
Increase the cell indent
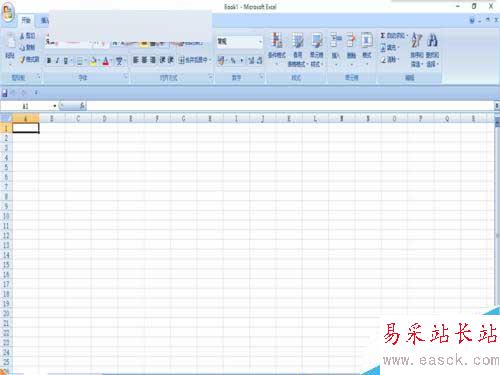click(171, 60)
